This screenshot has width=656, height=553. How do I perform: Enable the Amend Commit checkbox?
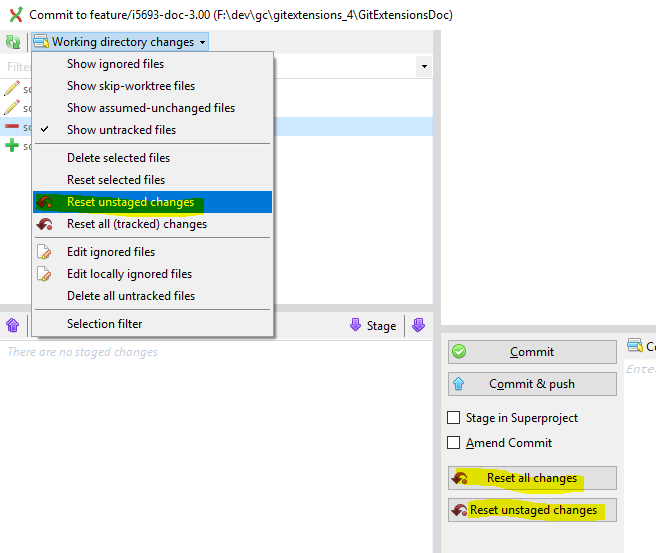coord(454,443)
